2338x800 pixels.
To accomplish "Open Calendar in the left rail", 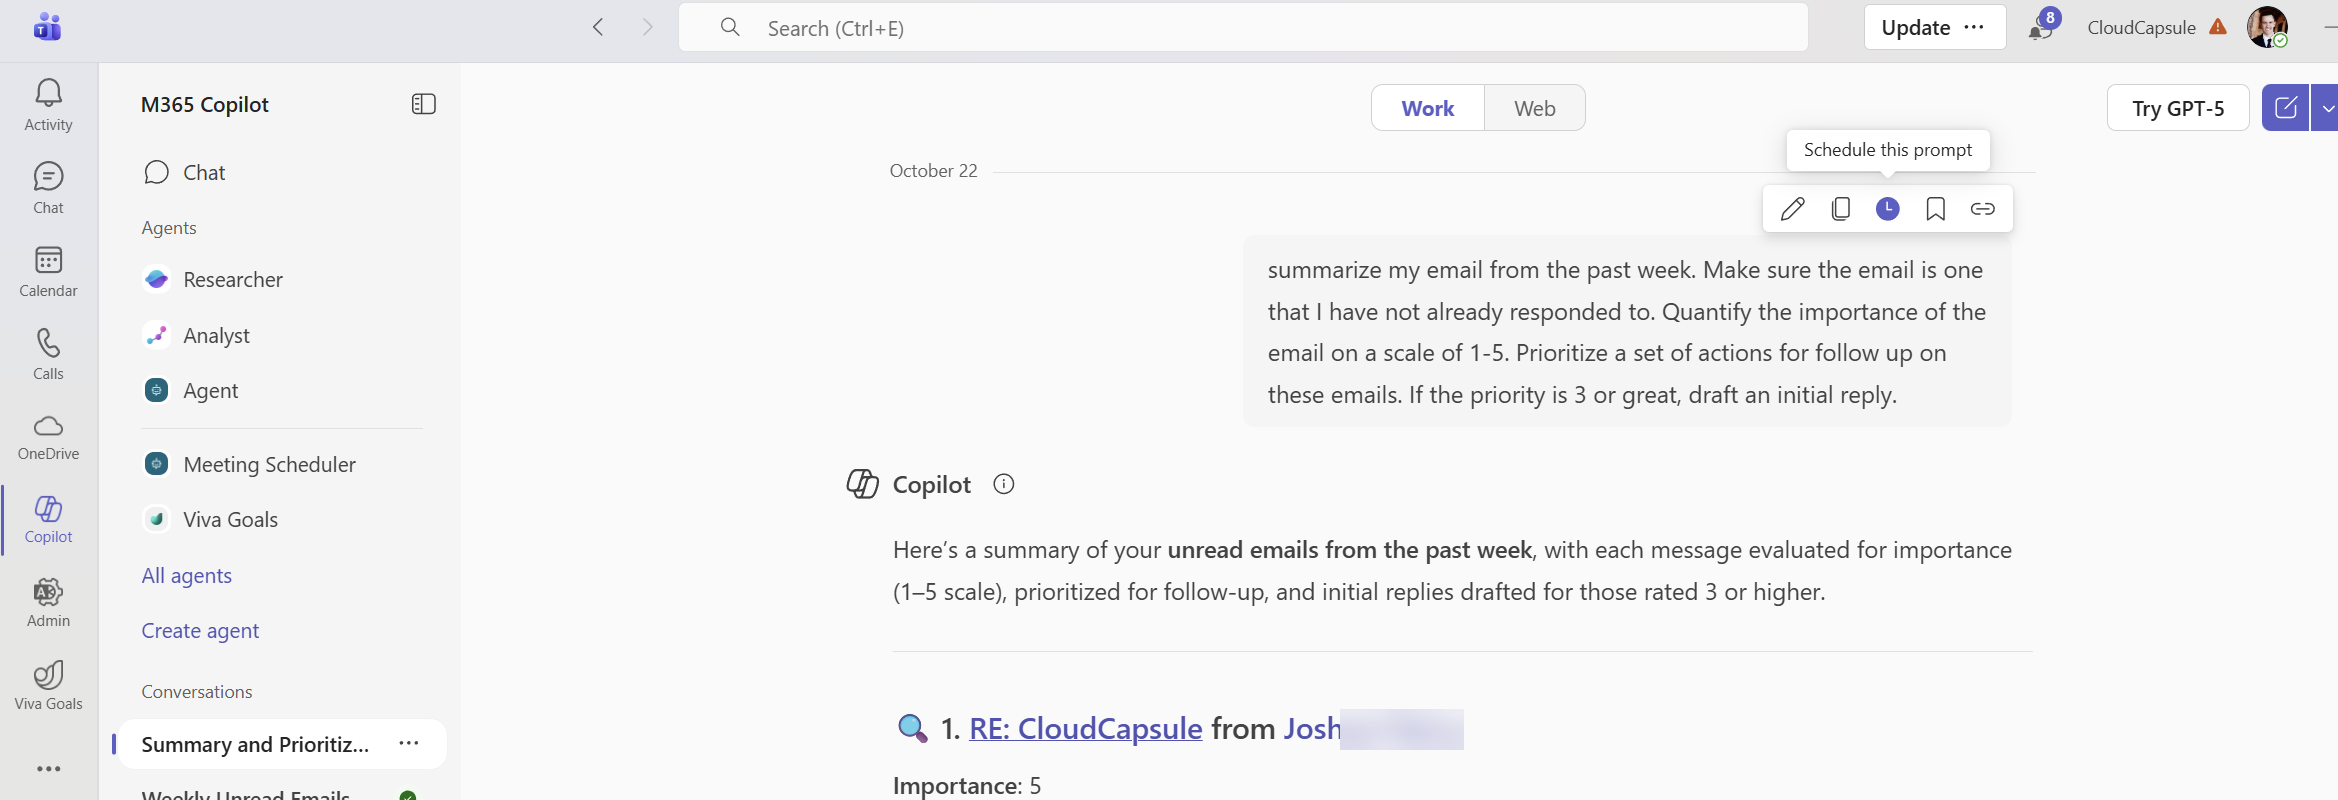I will click(48, 271).
